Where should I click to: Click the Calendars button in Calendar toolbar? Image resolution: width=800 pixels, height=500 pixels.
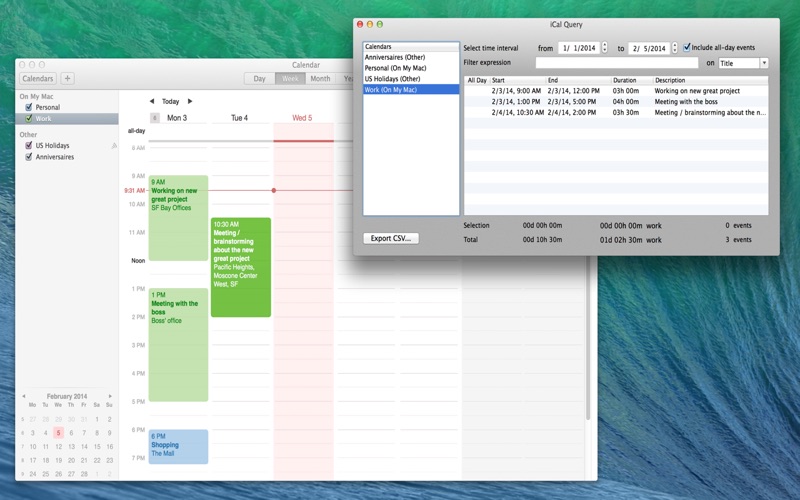click(38, 79)
